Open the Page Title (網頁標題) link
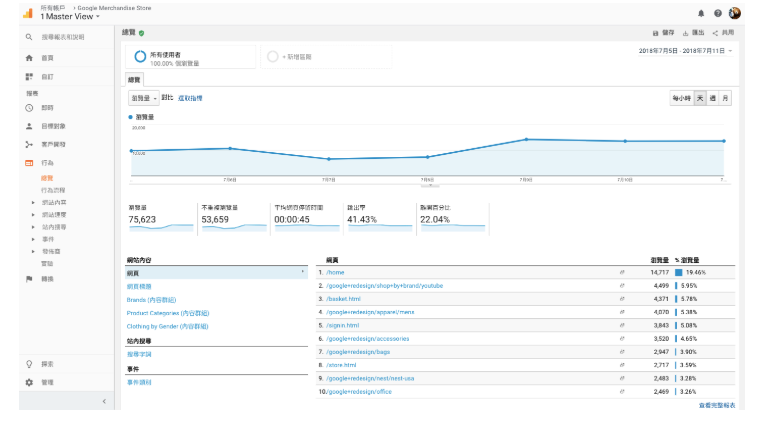Screen dimensions: 761x424 pyautogui.click(x=139, y=287)
